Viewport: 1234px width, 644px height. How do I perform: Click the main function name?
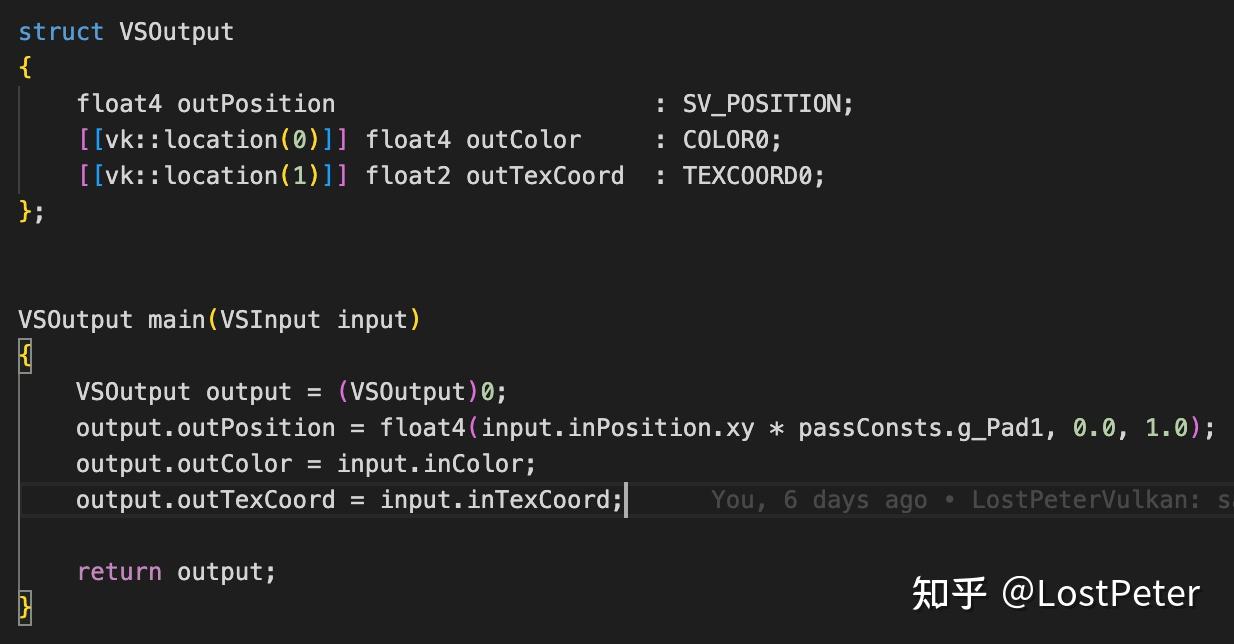(x=176, y=320)
